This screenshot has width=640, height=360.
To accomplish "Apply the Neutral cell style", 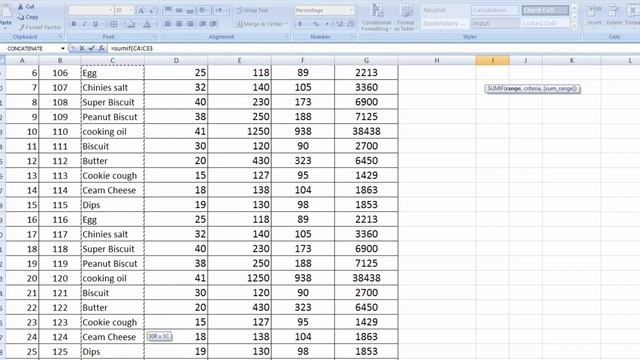I will click(x=445, y=10).
